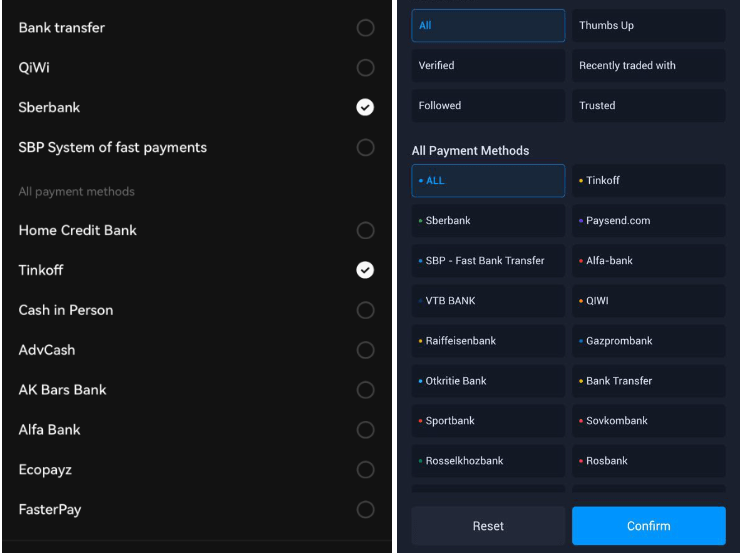Image resolution: width=741 pixels, height=553 pixels.
Task: Select the Paysend.com payment chip
Action: [648, 221]
